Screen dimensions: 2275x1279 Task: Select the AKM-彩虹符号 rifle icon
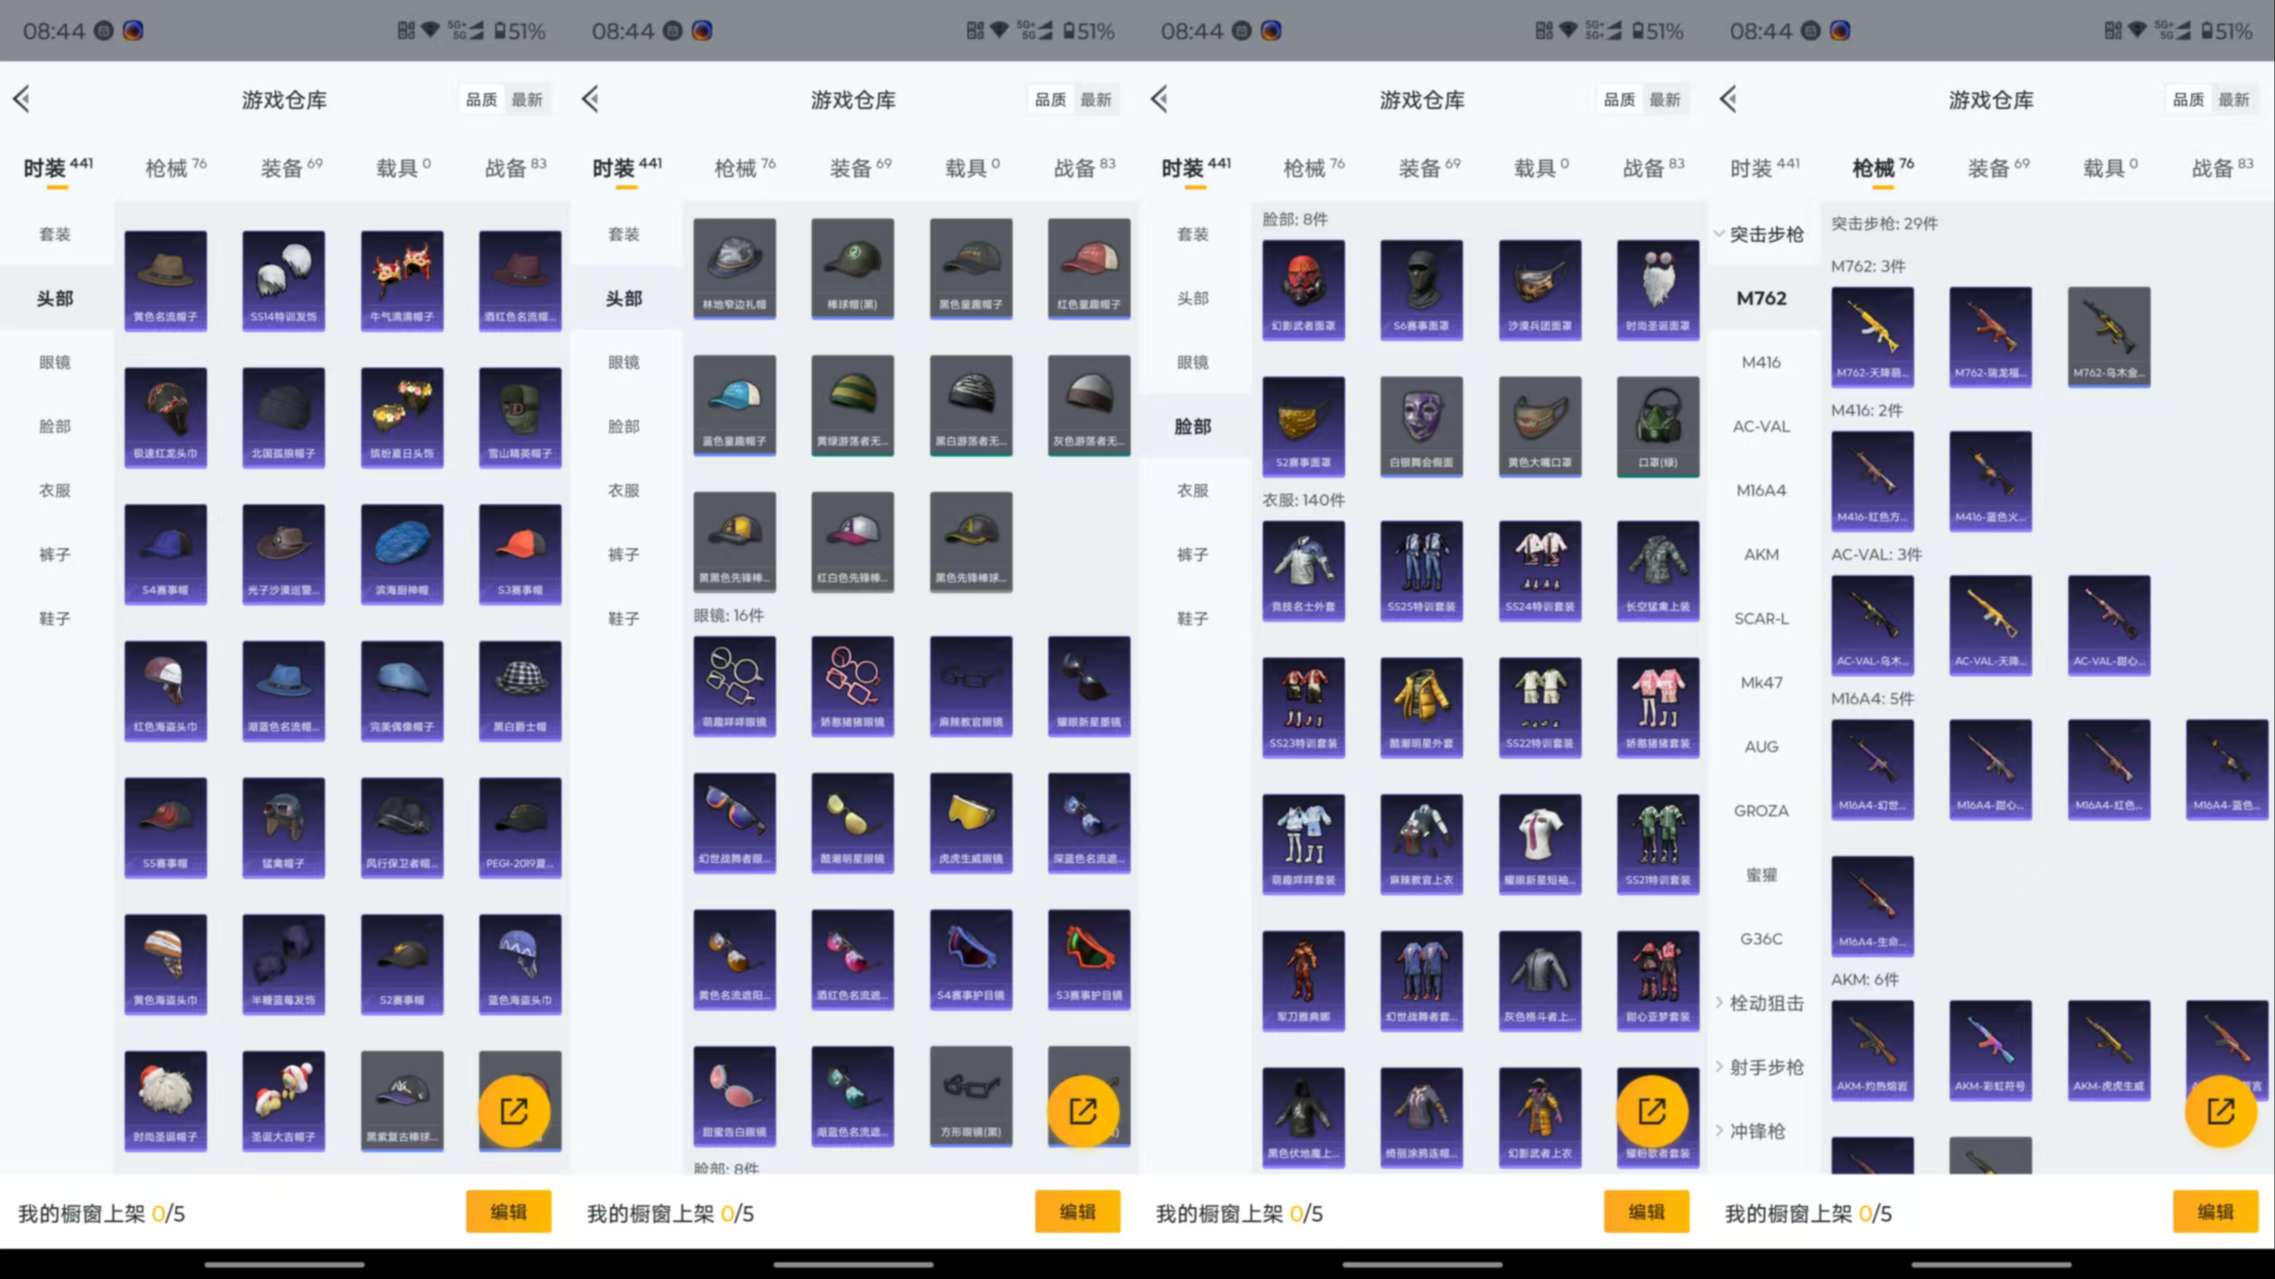click(x=1990, y=1048)
